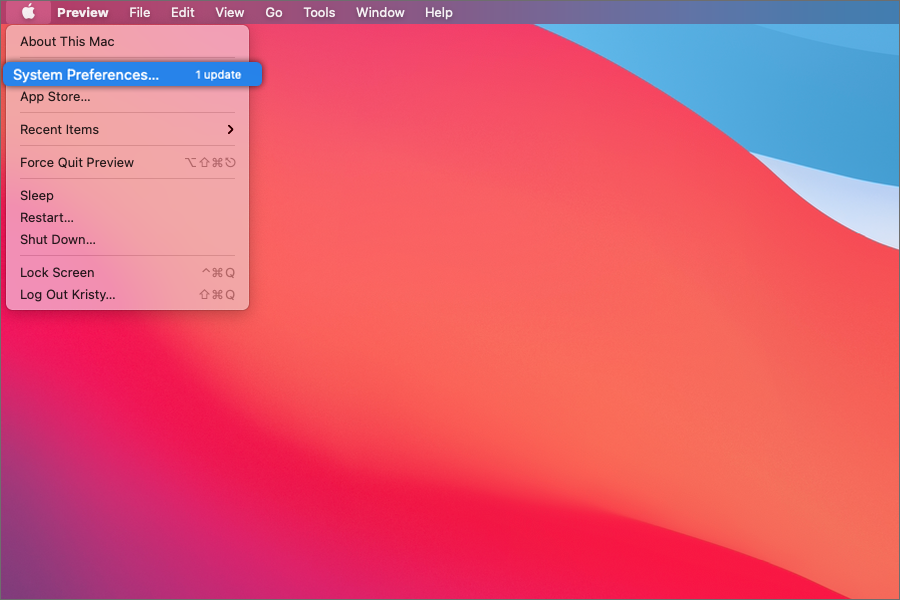This screenshot has height=600, width=900.
Task: Open the Go menu
Action: pos(273,13)
